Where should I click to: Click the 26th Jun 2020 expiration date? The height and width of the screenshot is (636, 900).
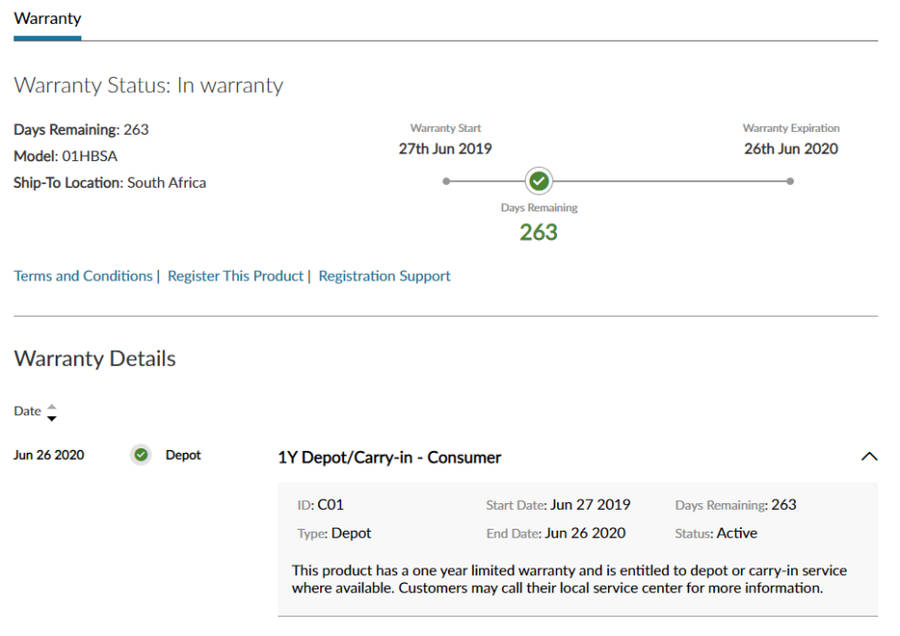pos(791,149)
